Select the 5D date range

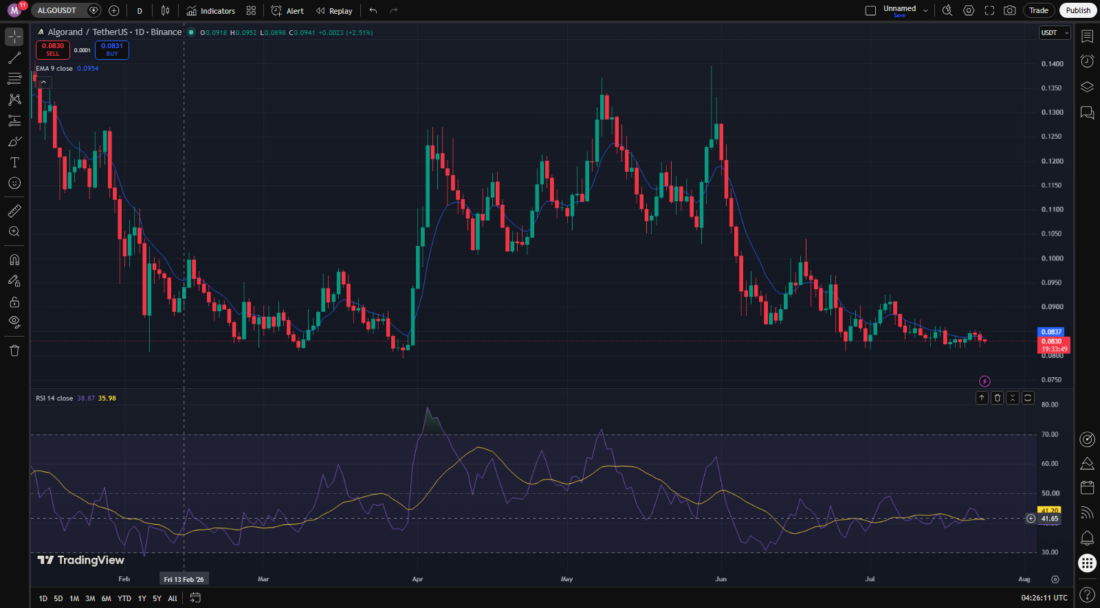click(x=58, y=598)
